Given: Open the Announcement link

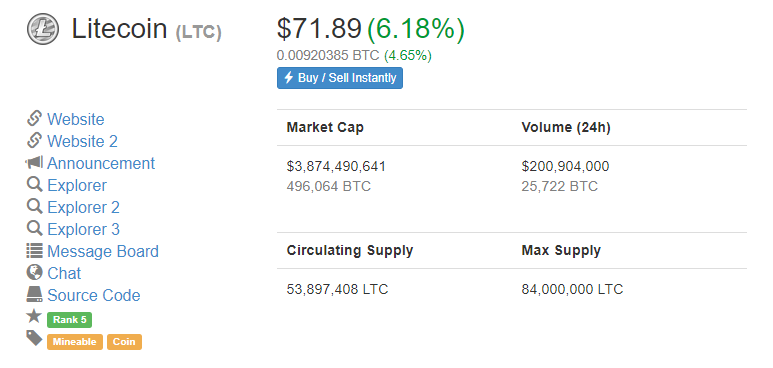Looking at the screenshot, I should (101, 163).
